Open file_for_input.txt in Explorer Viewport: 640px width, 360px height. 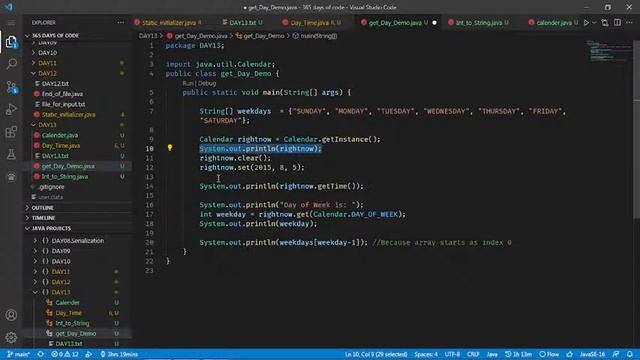coord(63,104)
